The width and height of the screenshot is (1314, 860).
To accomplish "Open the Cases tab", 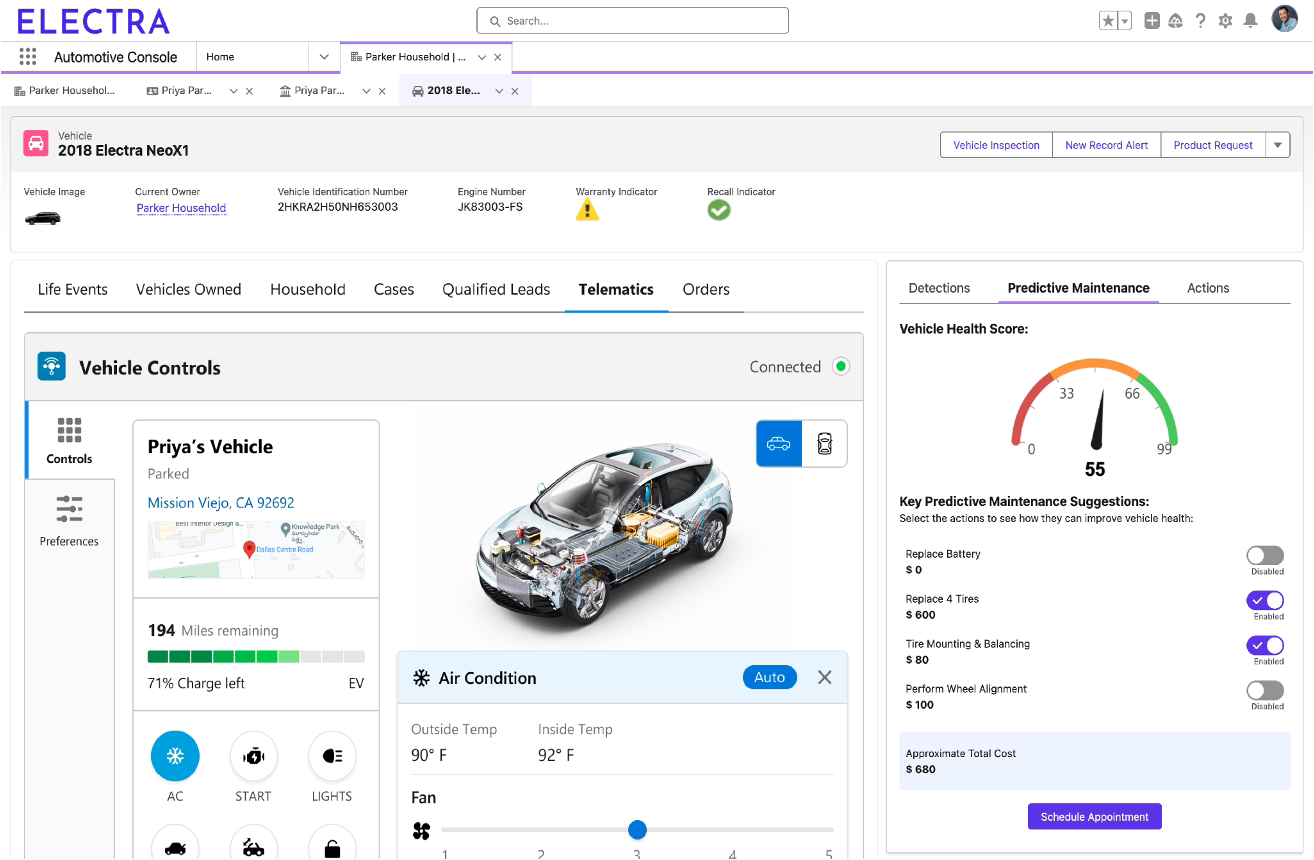I will click(394, 290).
